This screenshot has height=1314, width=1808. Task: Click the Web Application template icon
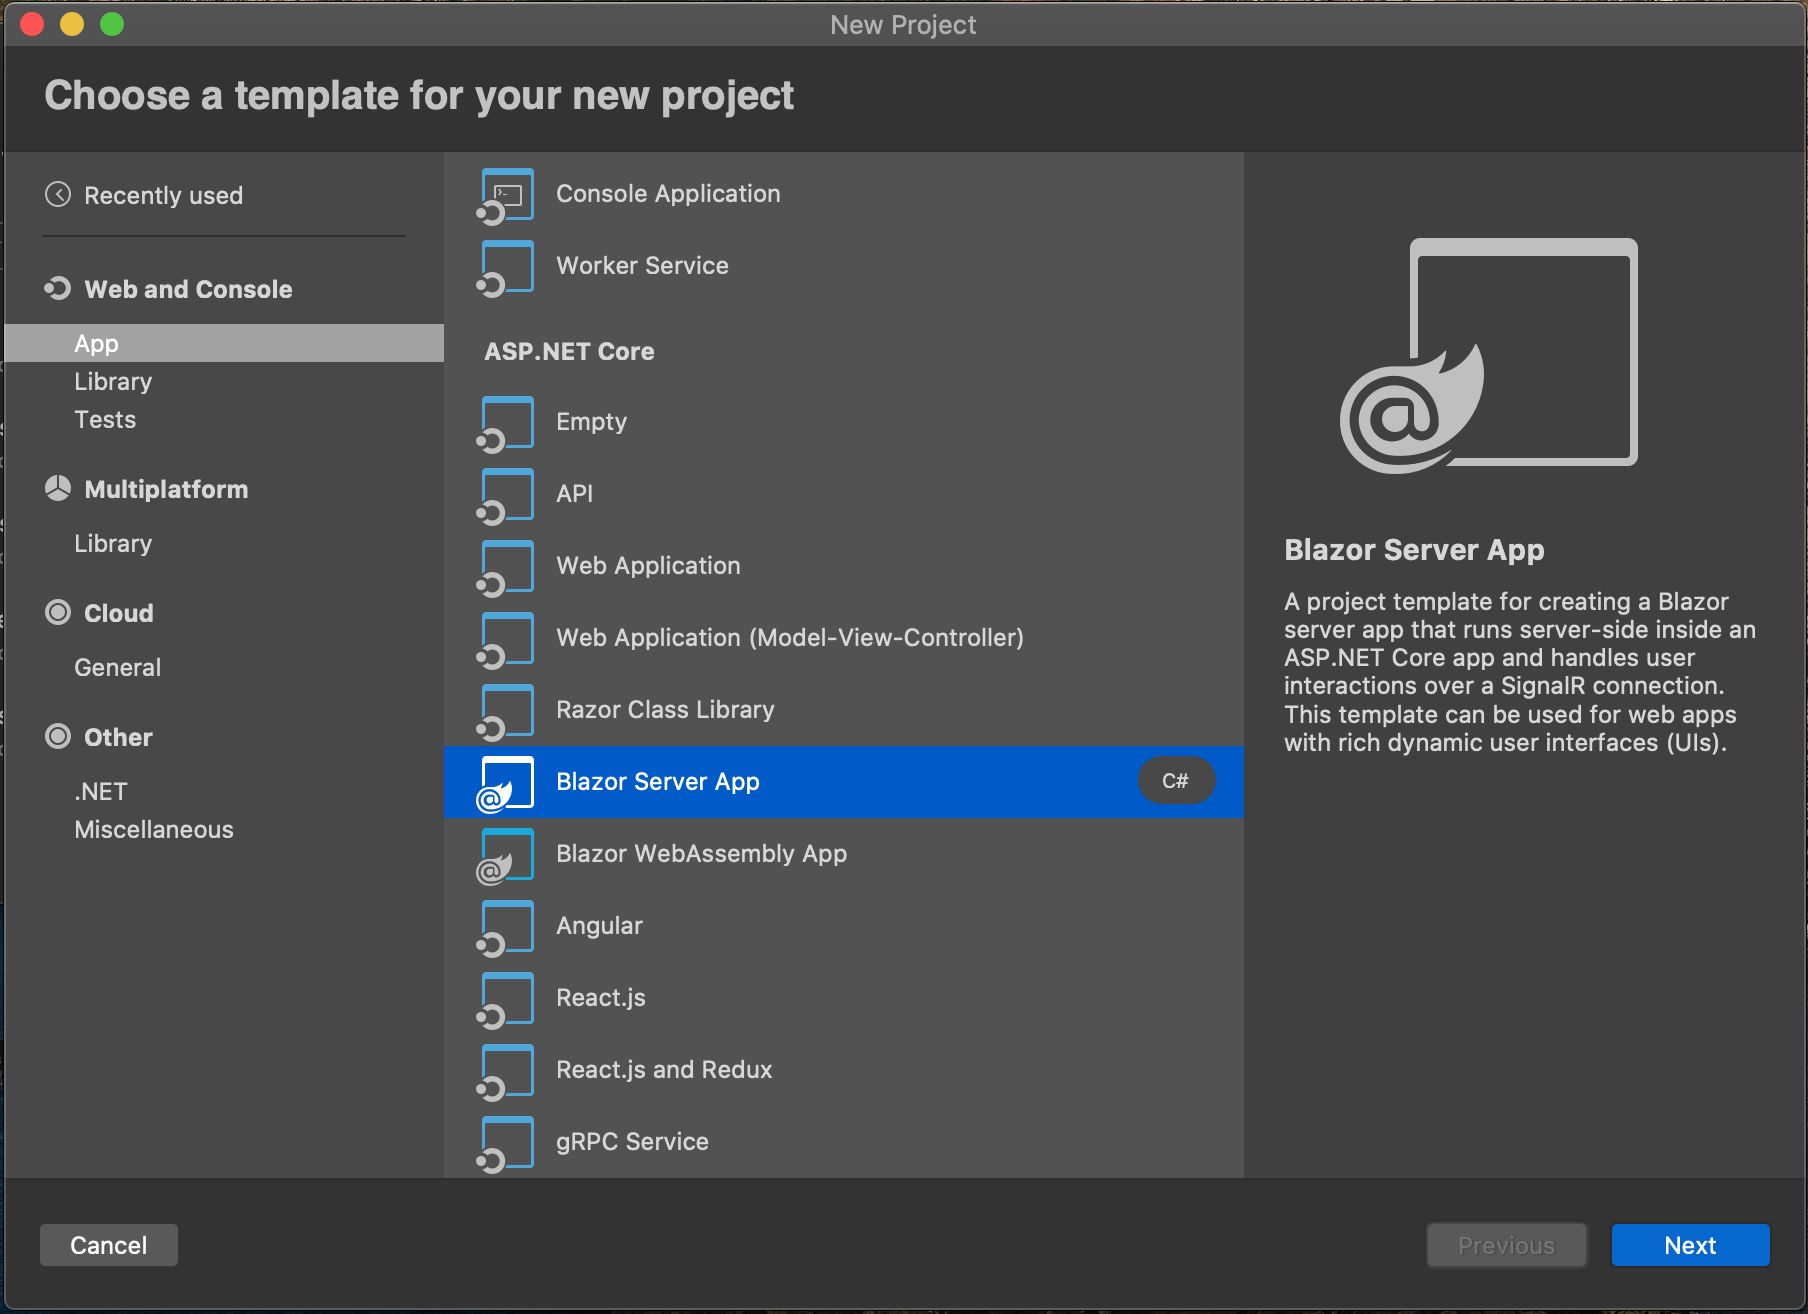click(506, 567)
